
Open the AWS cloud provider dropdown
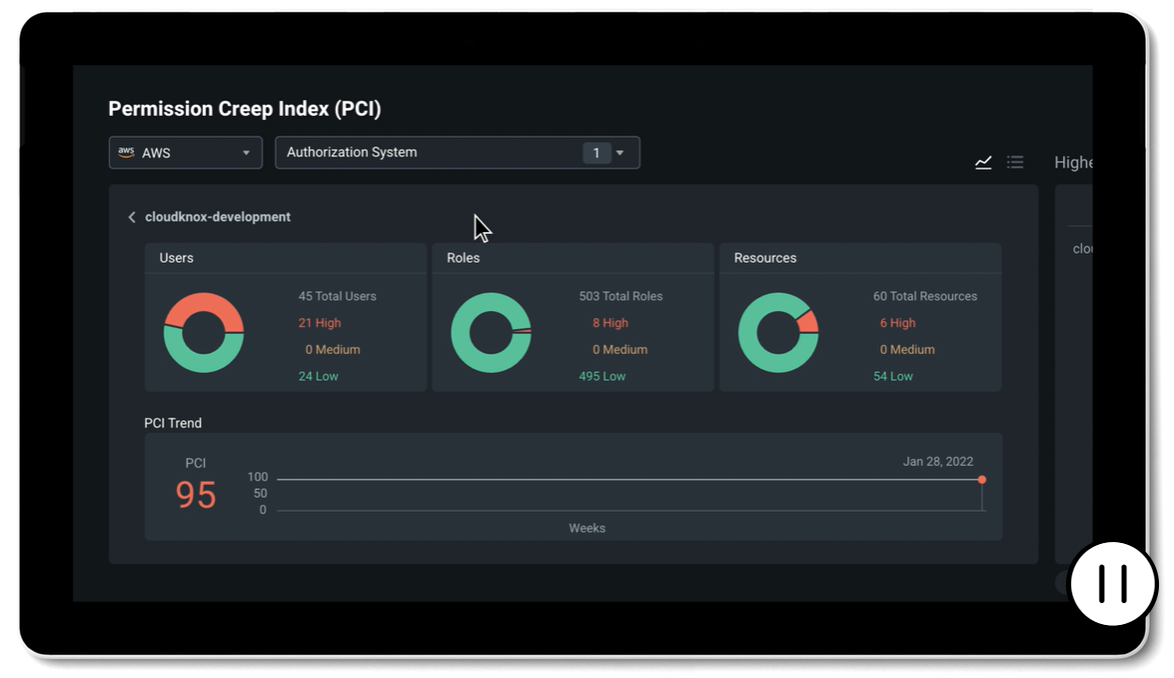click(185, 153)
